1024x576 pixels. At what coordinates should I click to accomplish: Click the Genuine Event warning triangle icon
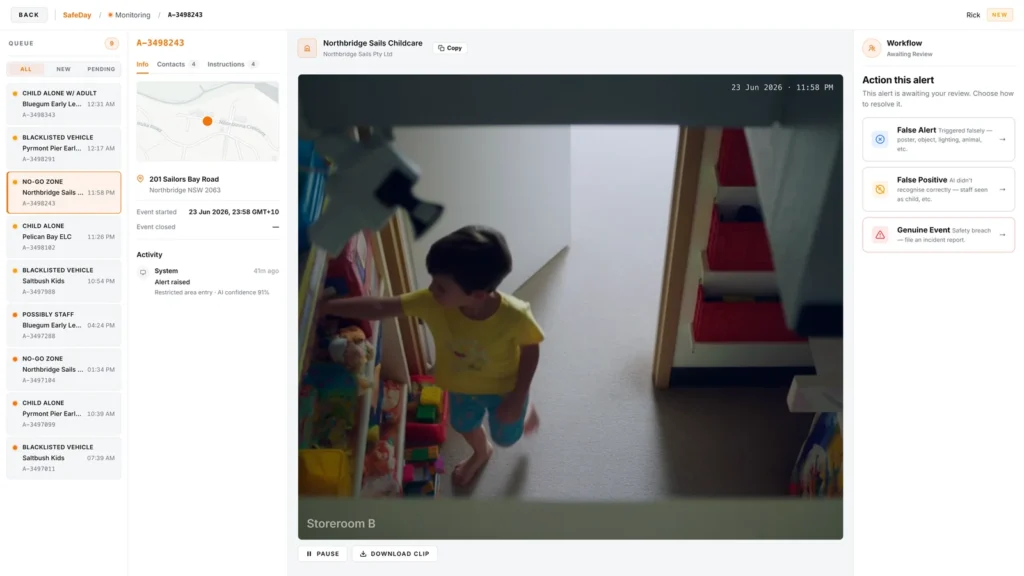880,234
